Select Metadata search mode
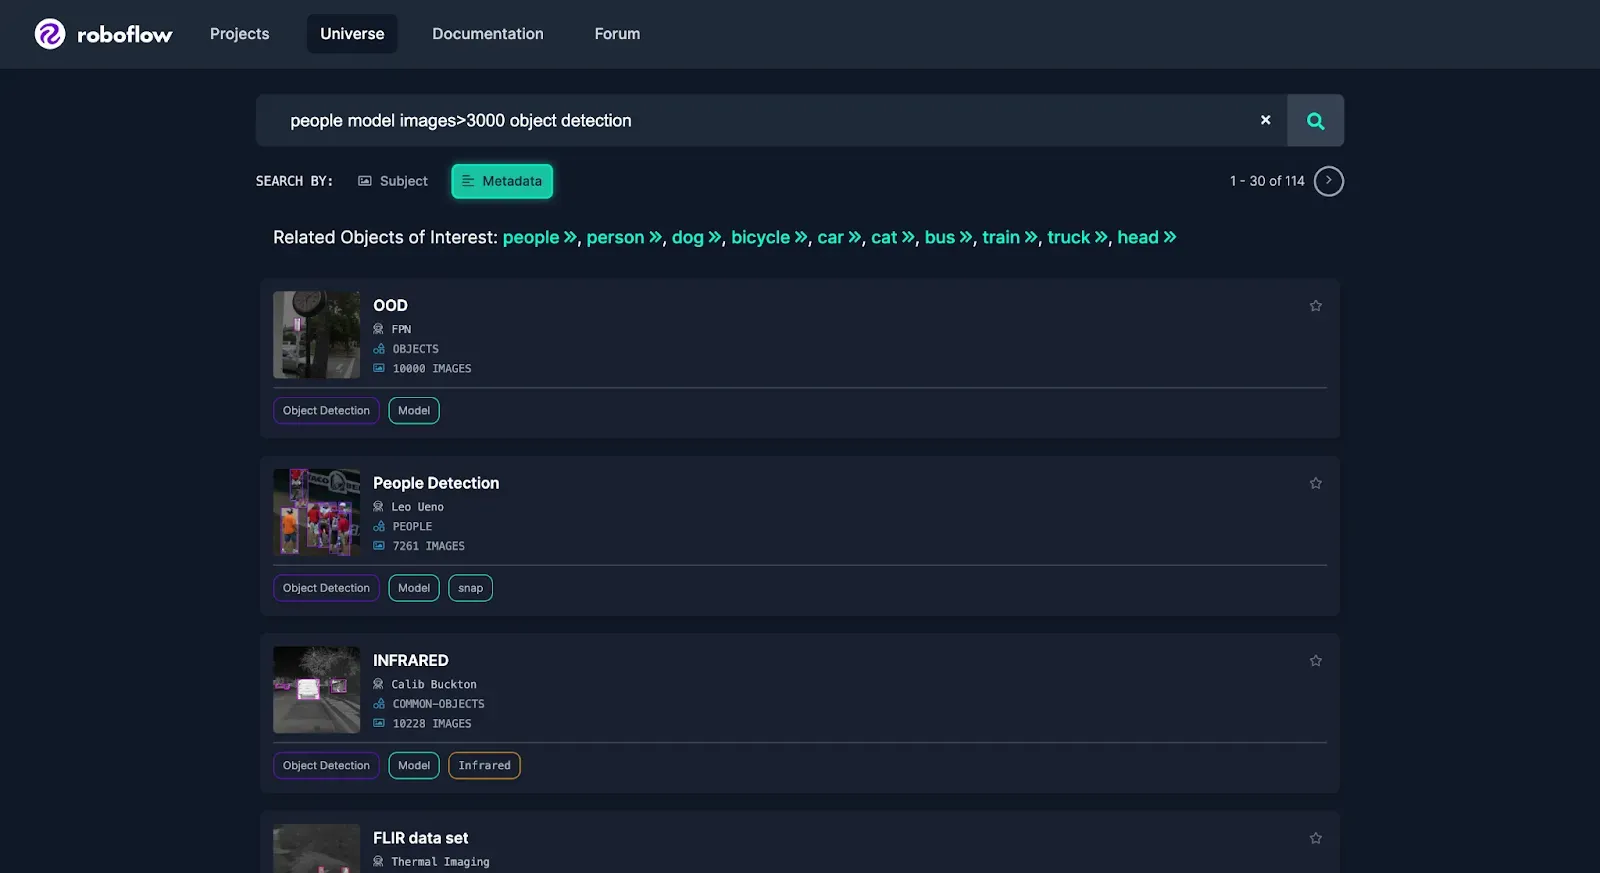Screen dimensions: 1600x873 tap(502, 181)
